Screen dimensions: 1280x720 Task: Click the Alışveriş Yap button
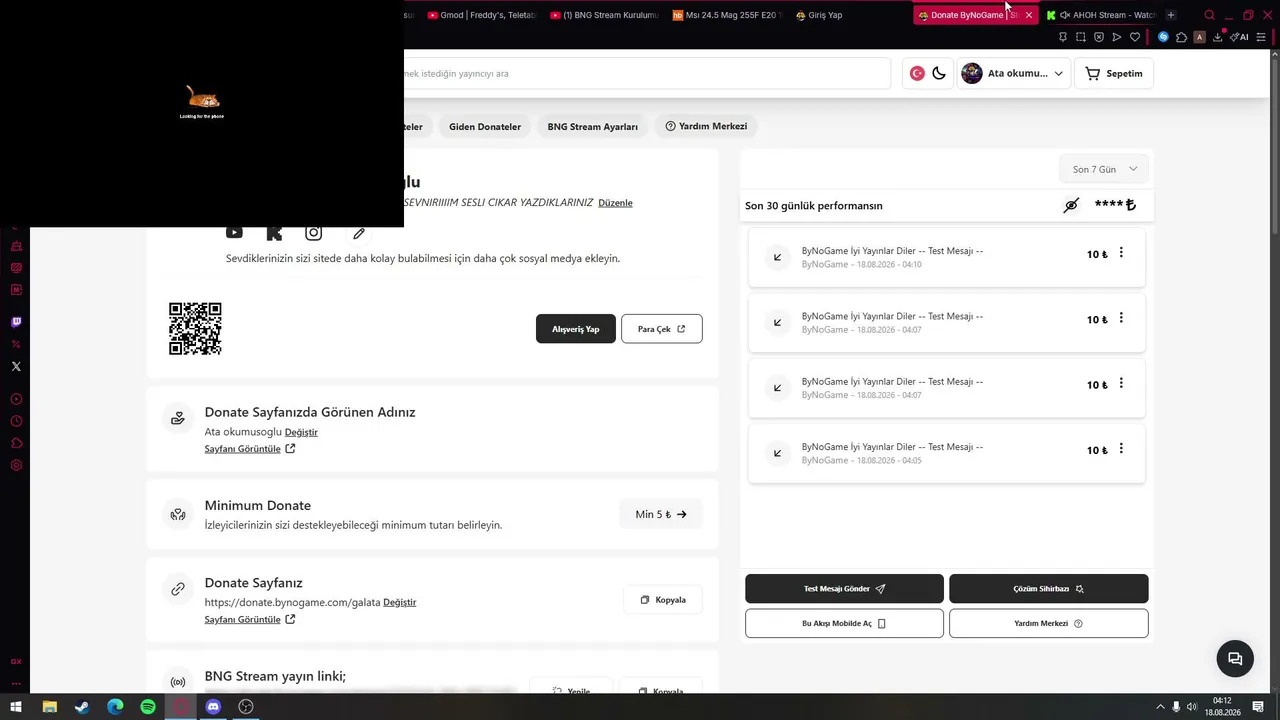(576, 329)
